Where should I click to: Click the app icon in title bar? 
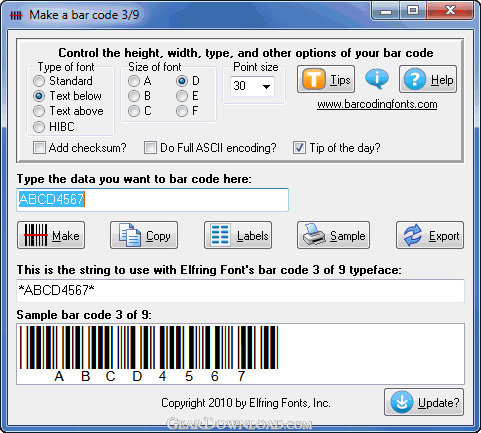(x=16, y=15)
